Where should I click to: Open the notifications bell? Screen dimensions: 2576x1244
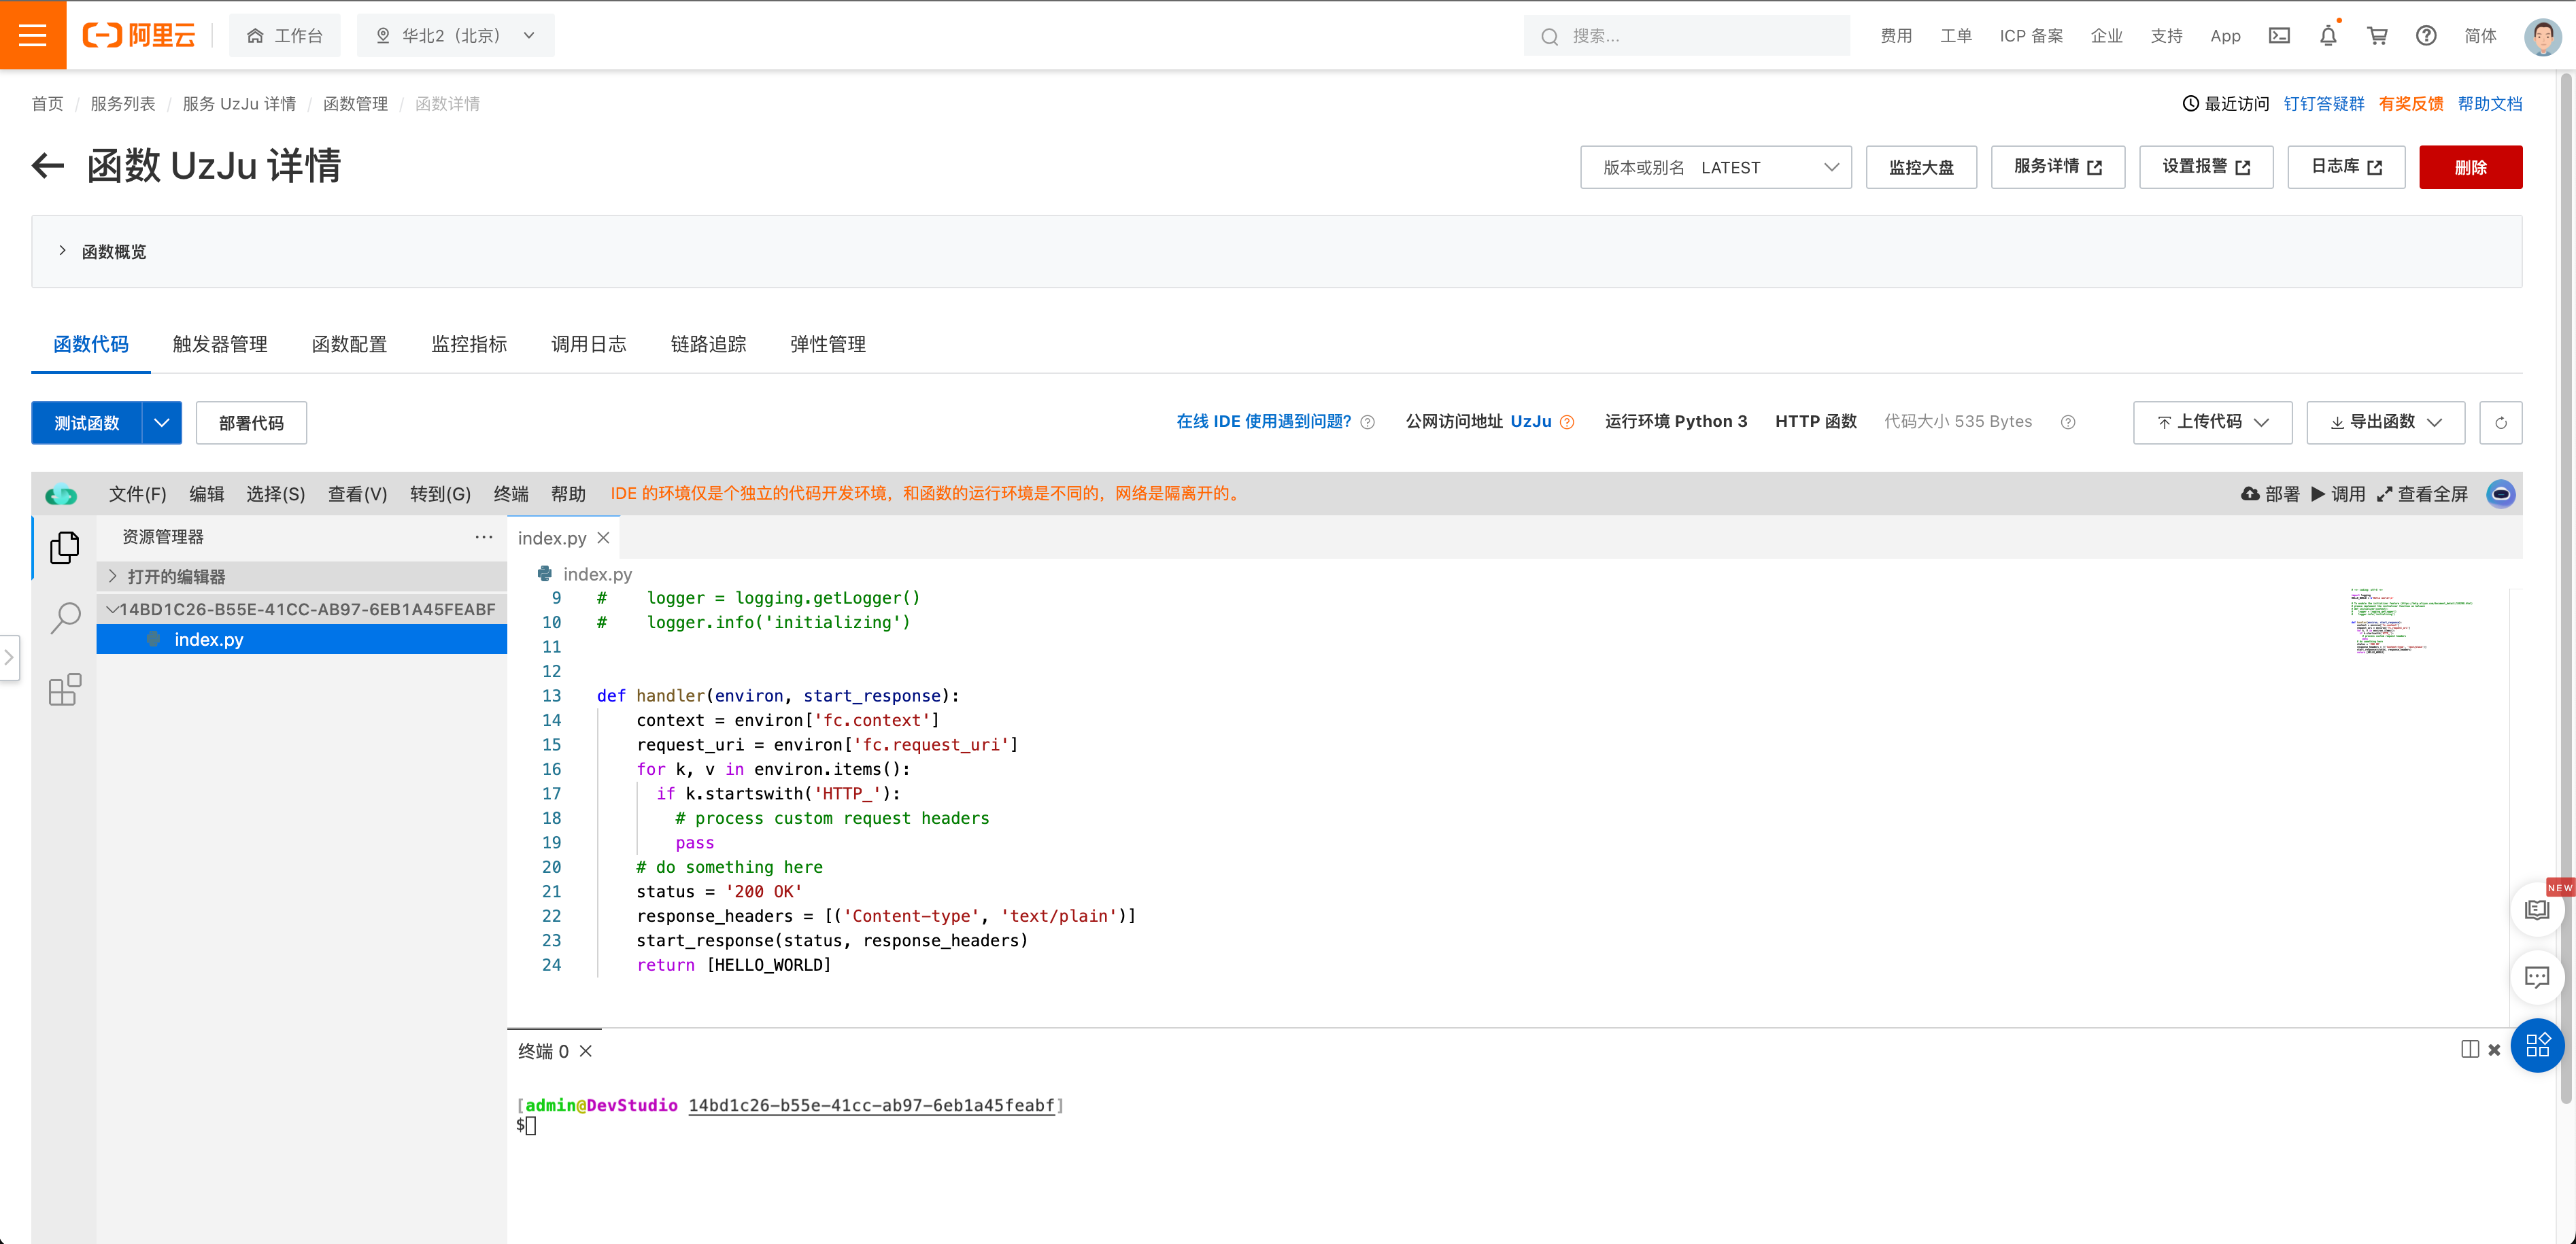(2328, 35)
